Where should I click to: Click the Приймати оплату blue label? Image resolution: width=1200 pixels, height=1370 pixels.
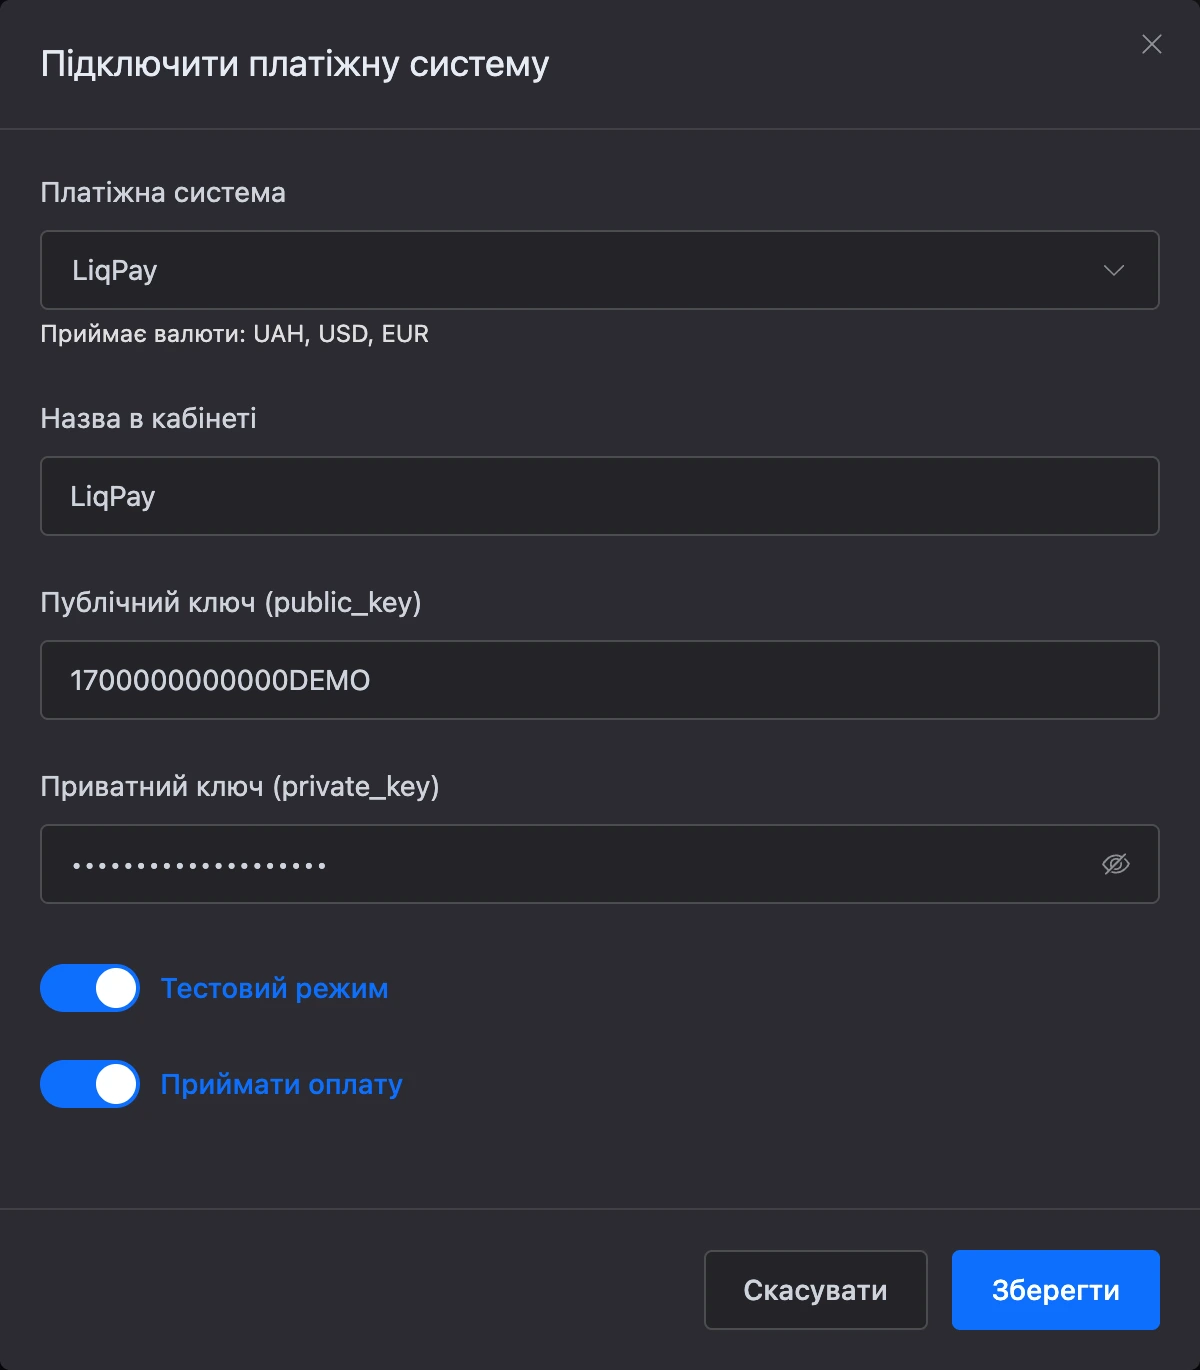pos(281,1084)
